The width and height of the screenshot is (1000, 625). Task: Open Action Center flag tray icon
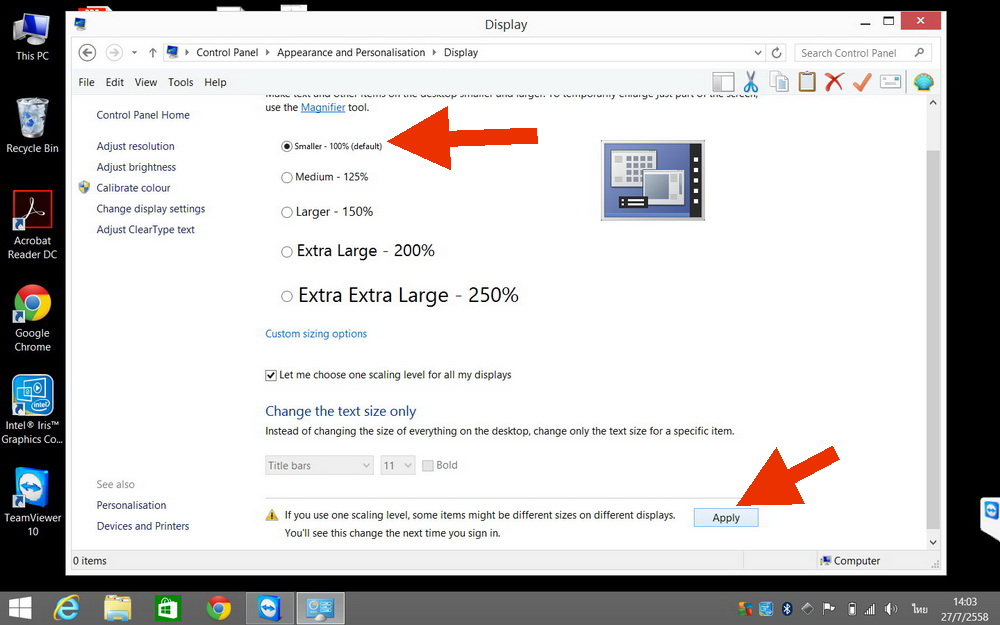click(x=828, y=609)
